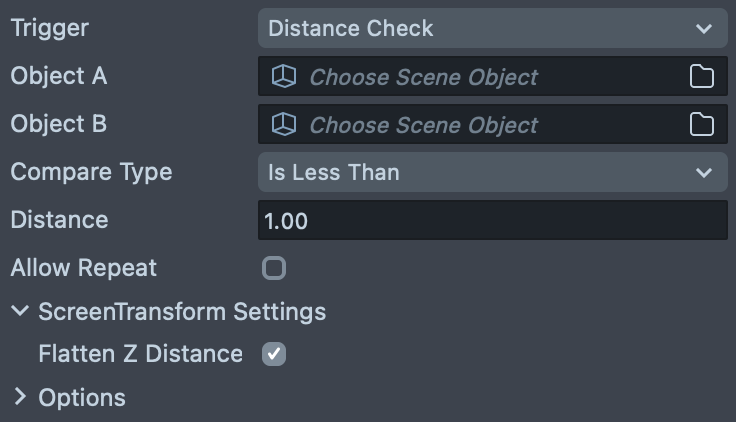Screen dimensions: 736x422
Task: Click the Object B property label
Action: [59, 124]
